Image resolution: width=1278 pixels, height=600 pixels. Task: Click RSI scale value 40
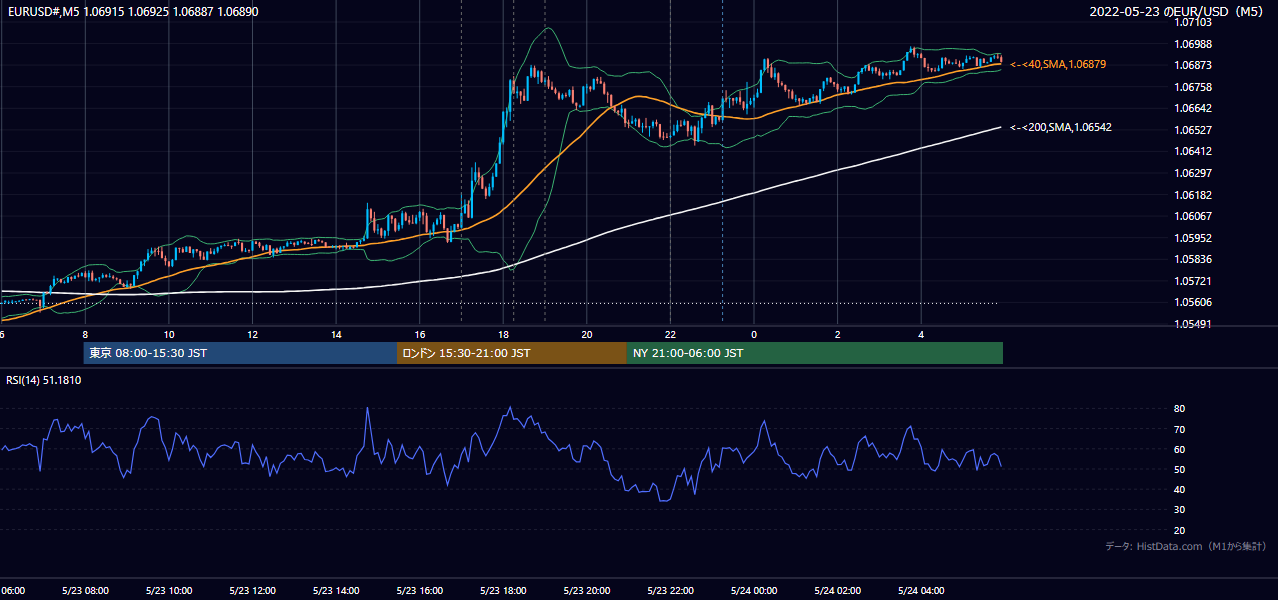[1180, 489]
